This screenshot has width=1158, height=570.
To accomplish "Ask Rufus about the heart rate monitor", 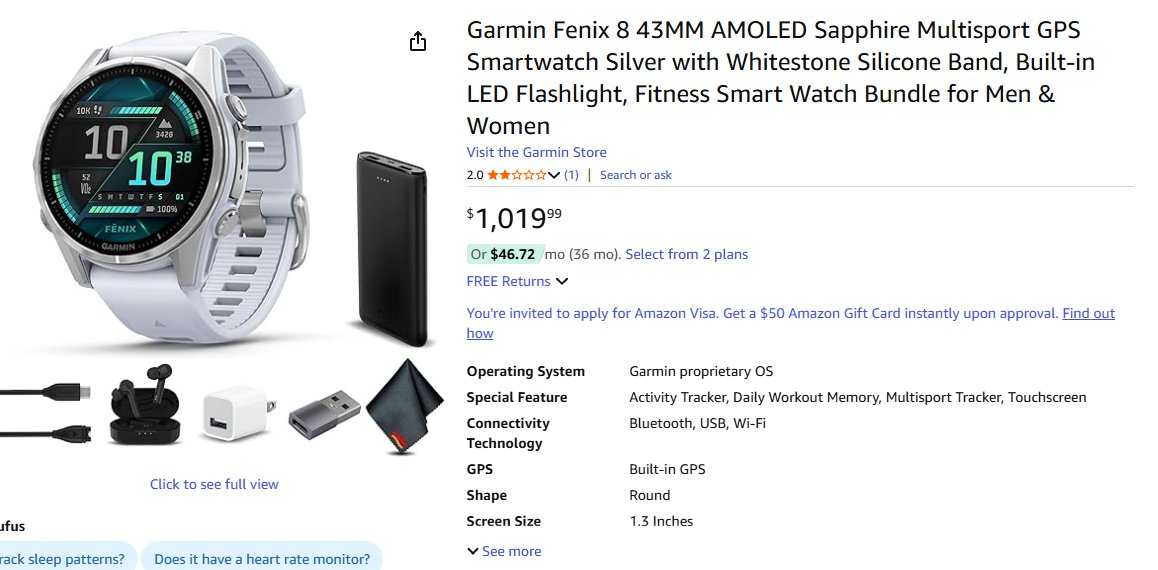I will (262, 559).
